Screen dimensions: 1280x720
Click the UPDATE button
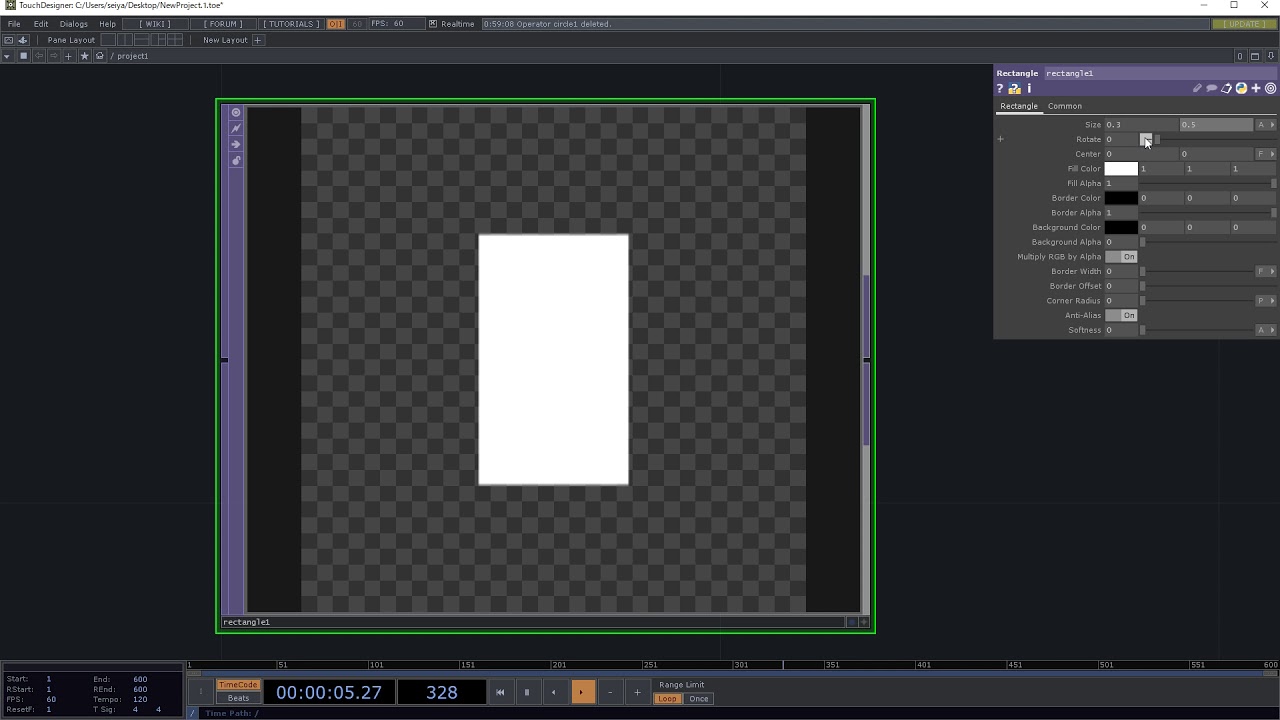pos(1244,24)
